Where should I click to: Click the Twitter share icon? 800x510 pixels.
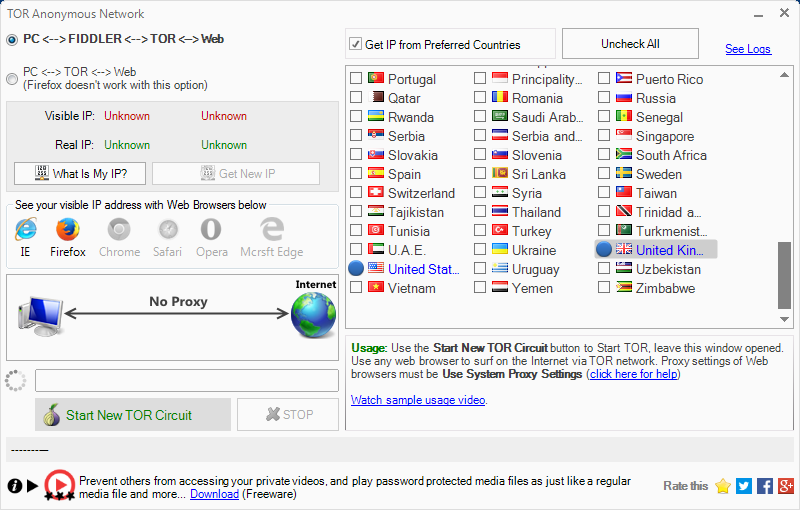[744, 486]
